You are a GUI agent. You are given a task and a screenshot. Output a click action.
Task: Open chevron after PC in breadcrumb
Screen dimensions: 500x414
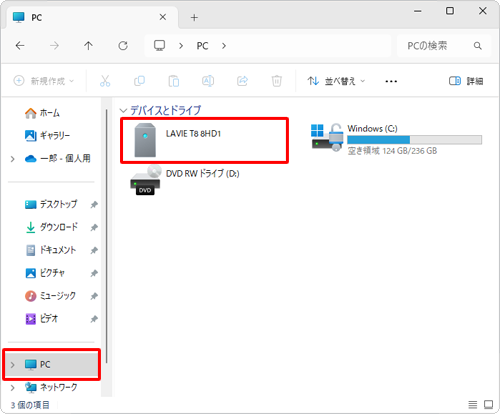coord(224,46)
